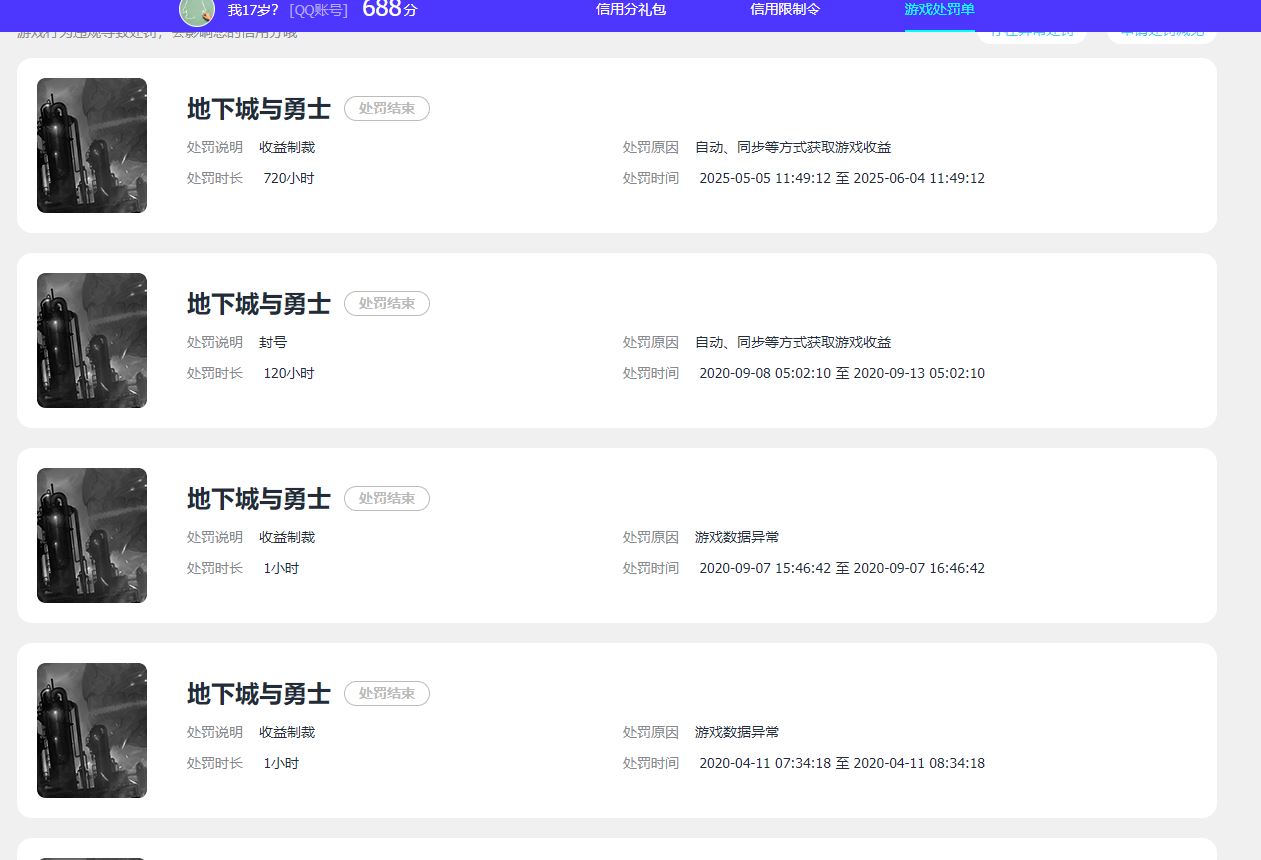Image resolution: width=1261 pixels, height=860 pixels.
Task: Switch to the 信用限制令 tab
Action: coord(783,11)
